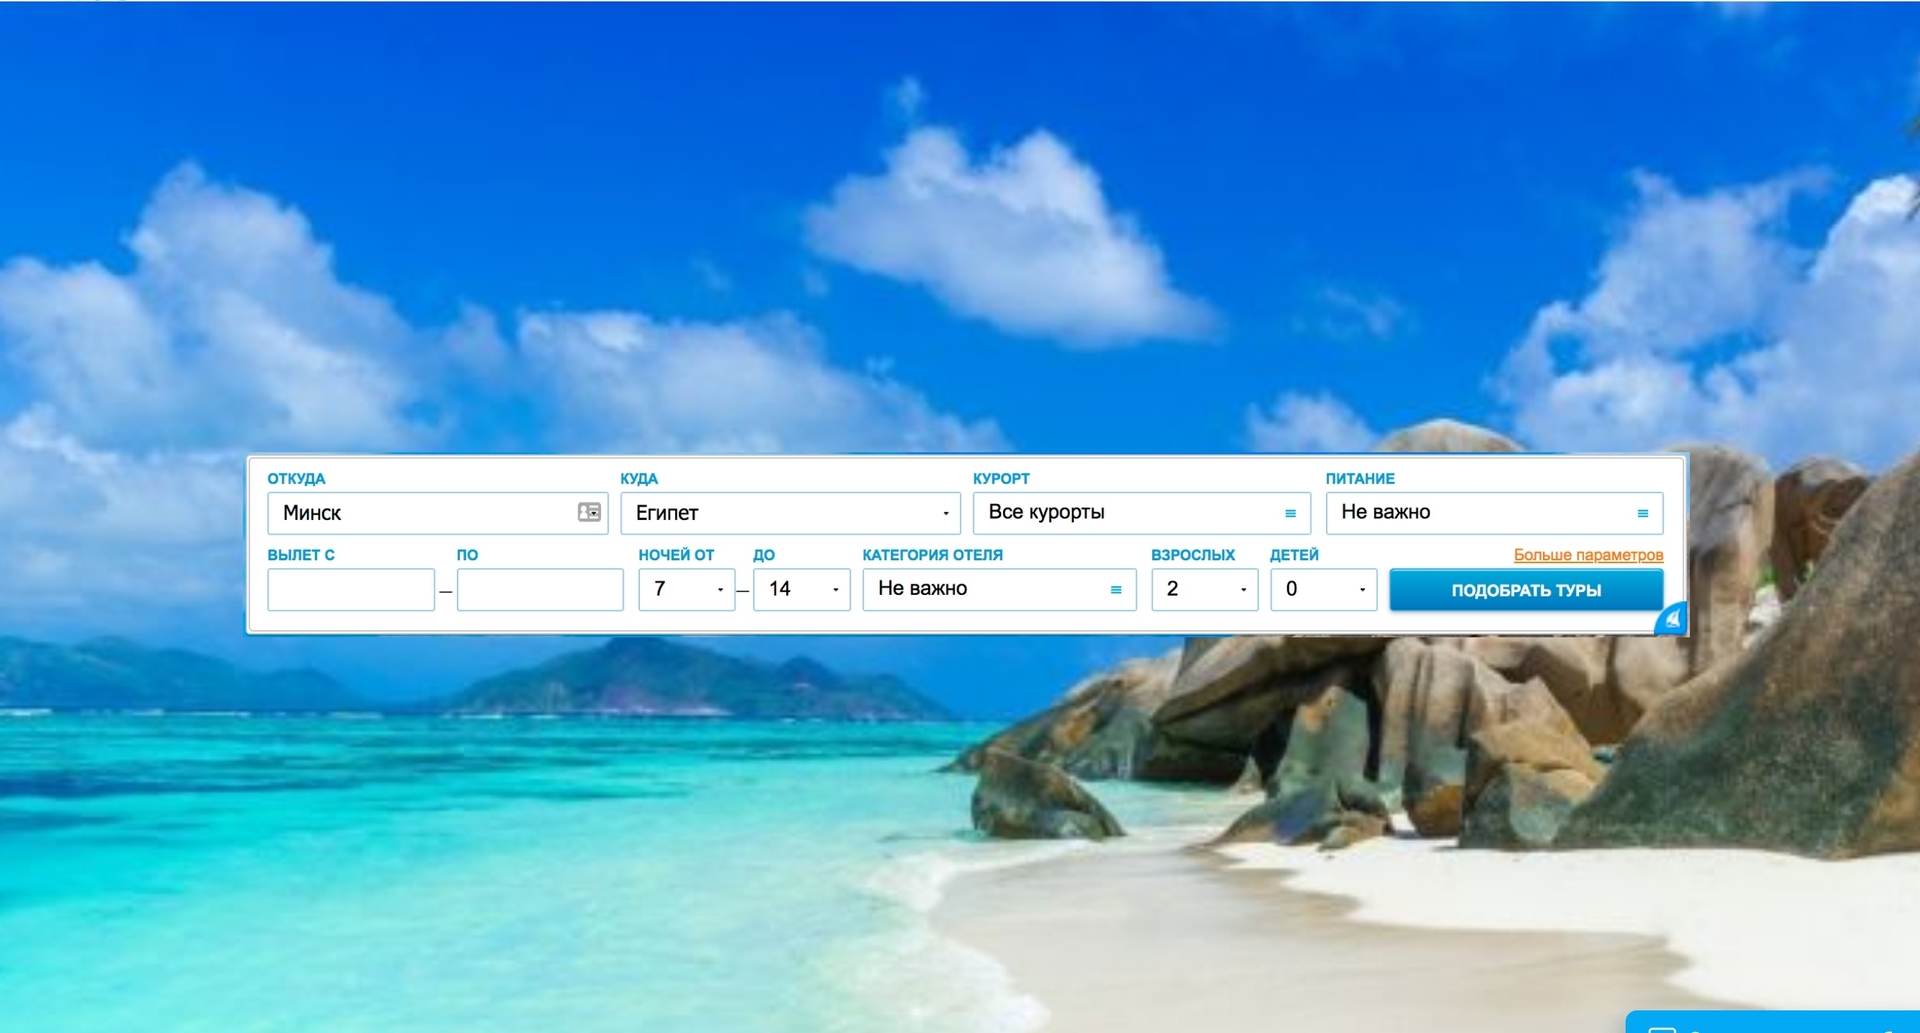Open the Больше параметров link

[x=1588, y=555]
